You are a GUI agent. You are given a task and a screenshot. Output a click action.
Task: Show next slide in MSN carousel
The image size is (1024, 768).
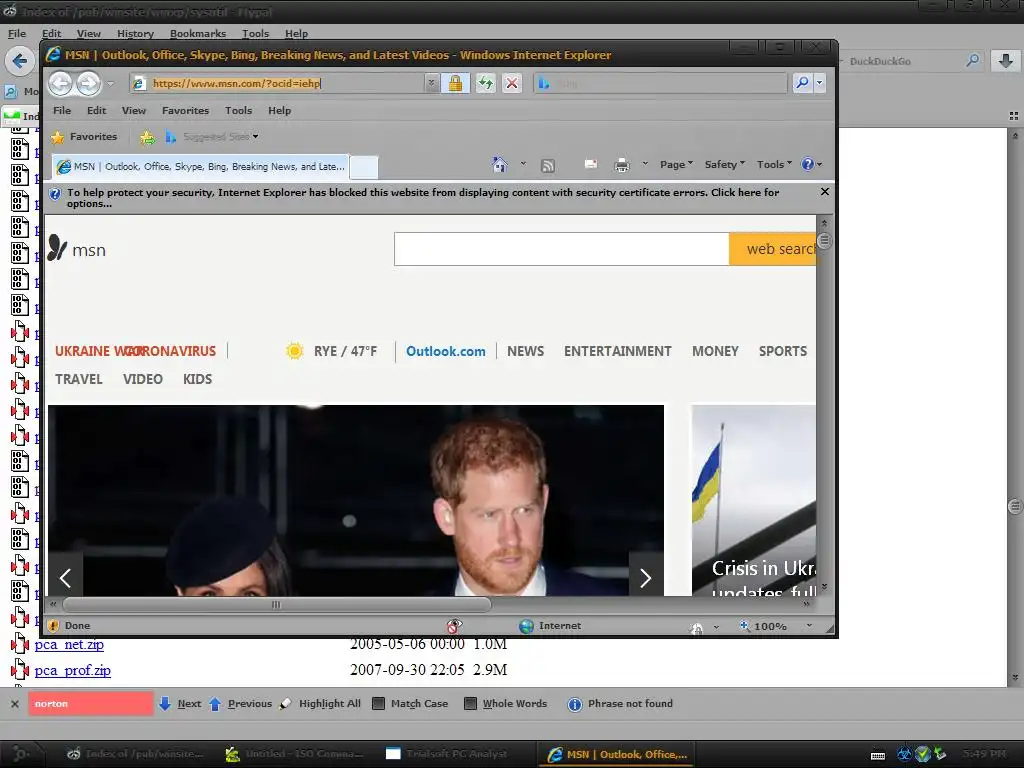click(x=645, y=577)
